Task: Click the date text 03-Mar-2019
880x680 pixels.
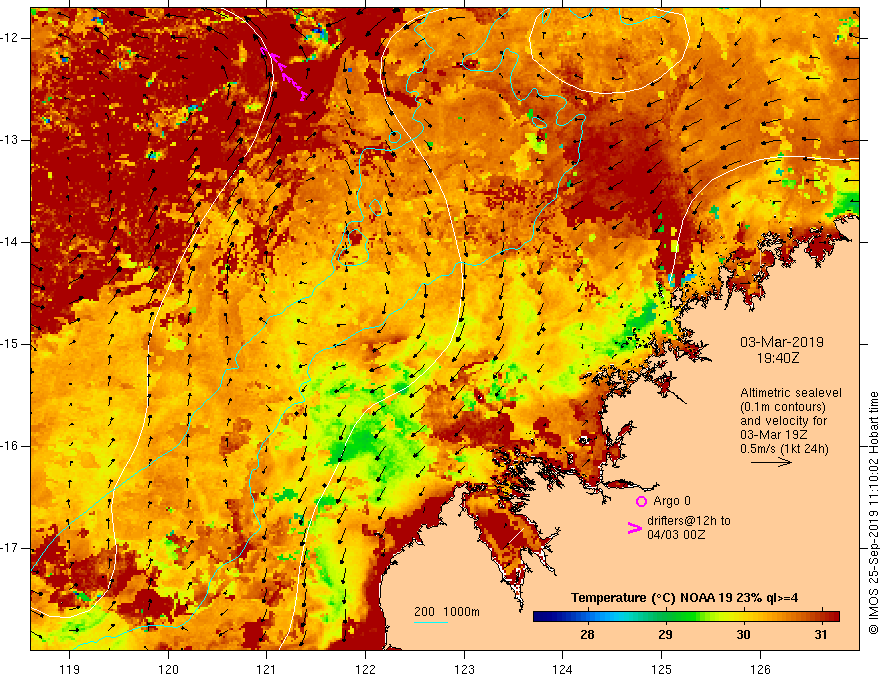Action: [782, 342]
